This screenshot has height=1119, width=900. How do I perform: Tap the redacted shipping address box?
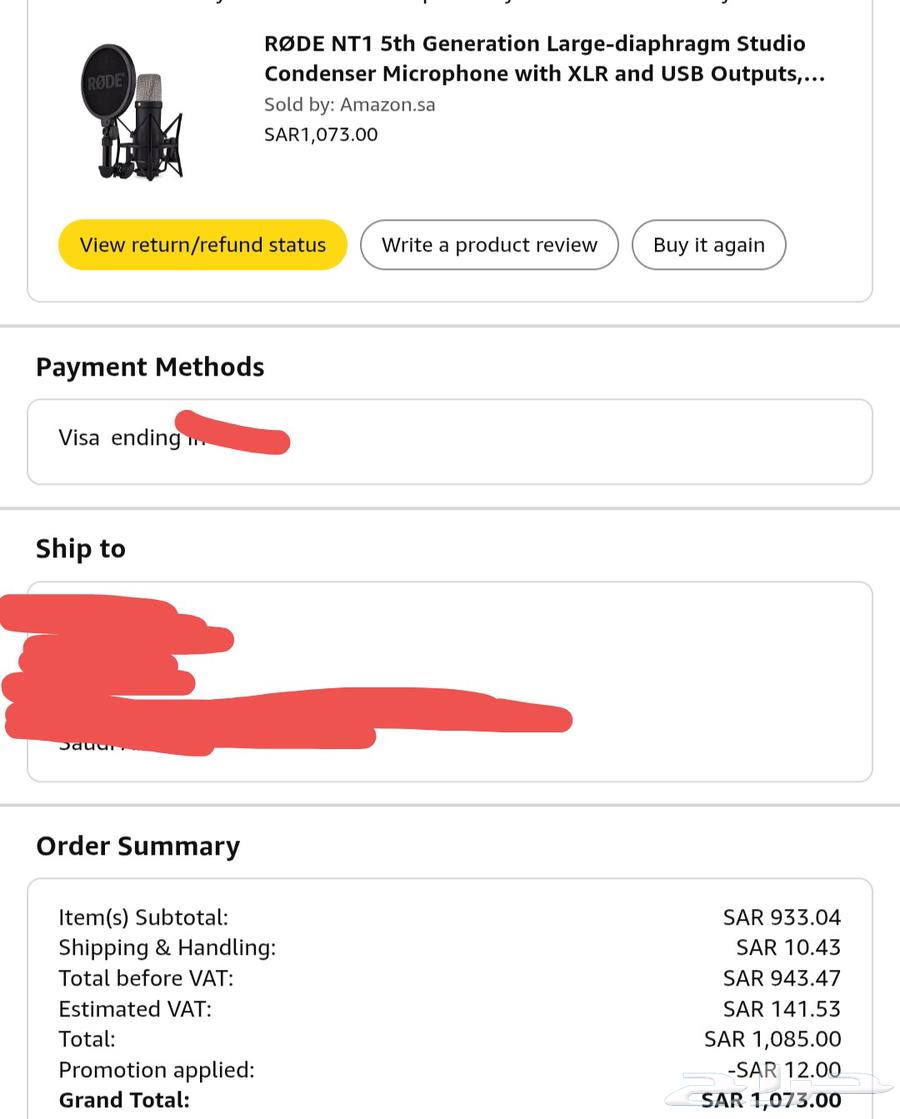449,681
